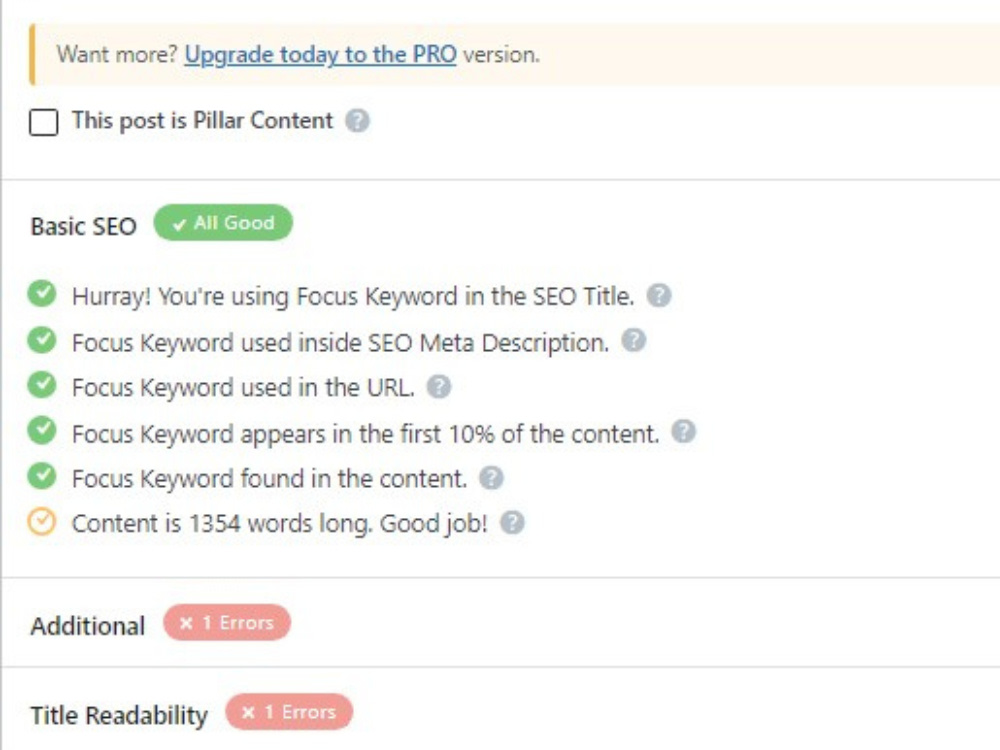Open help for Focus Keyword found in content
Viewport: 1000px width, 750px height.
click(x=491, y=478)
